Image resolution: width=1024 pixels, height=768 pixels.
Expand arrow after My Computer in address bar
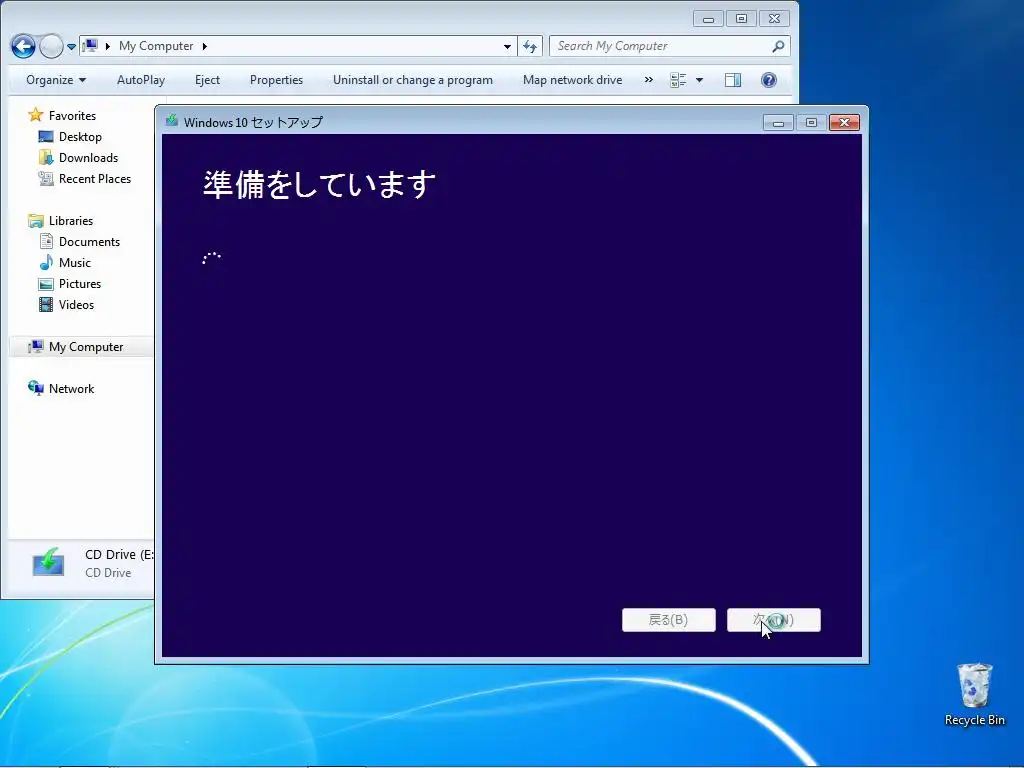(204, 46)
